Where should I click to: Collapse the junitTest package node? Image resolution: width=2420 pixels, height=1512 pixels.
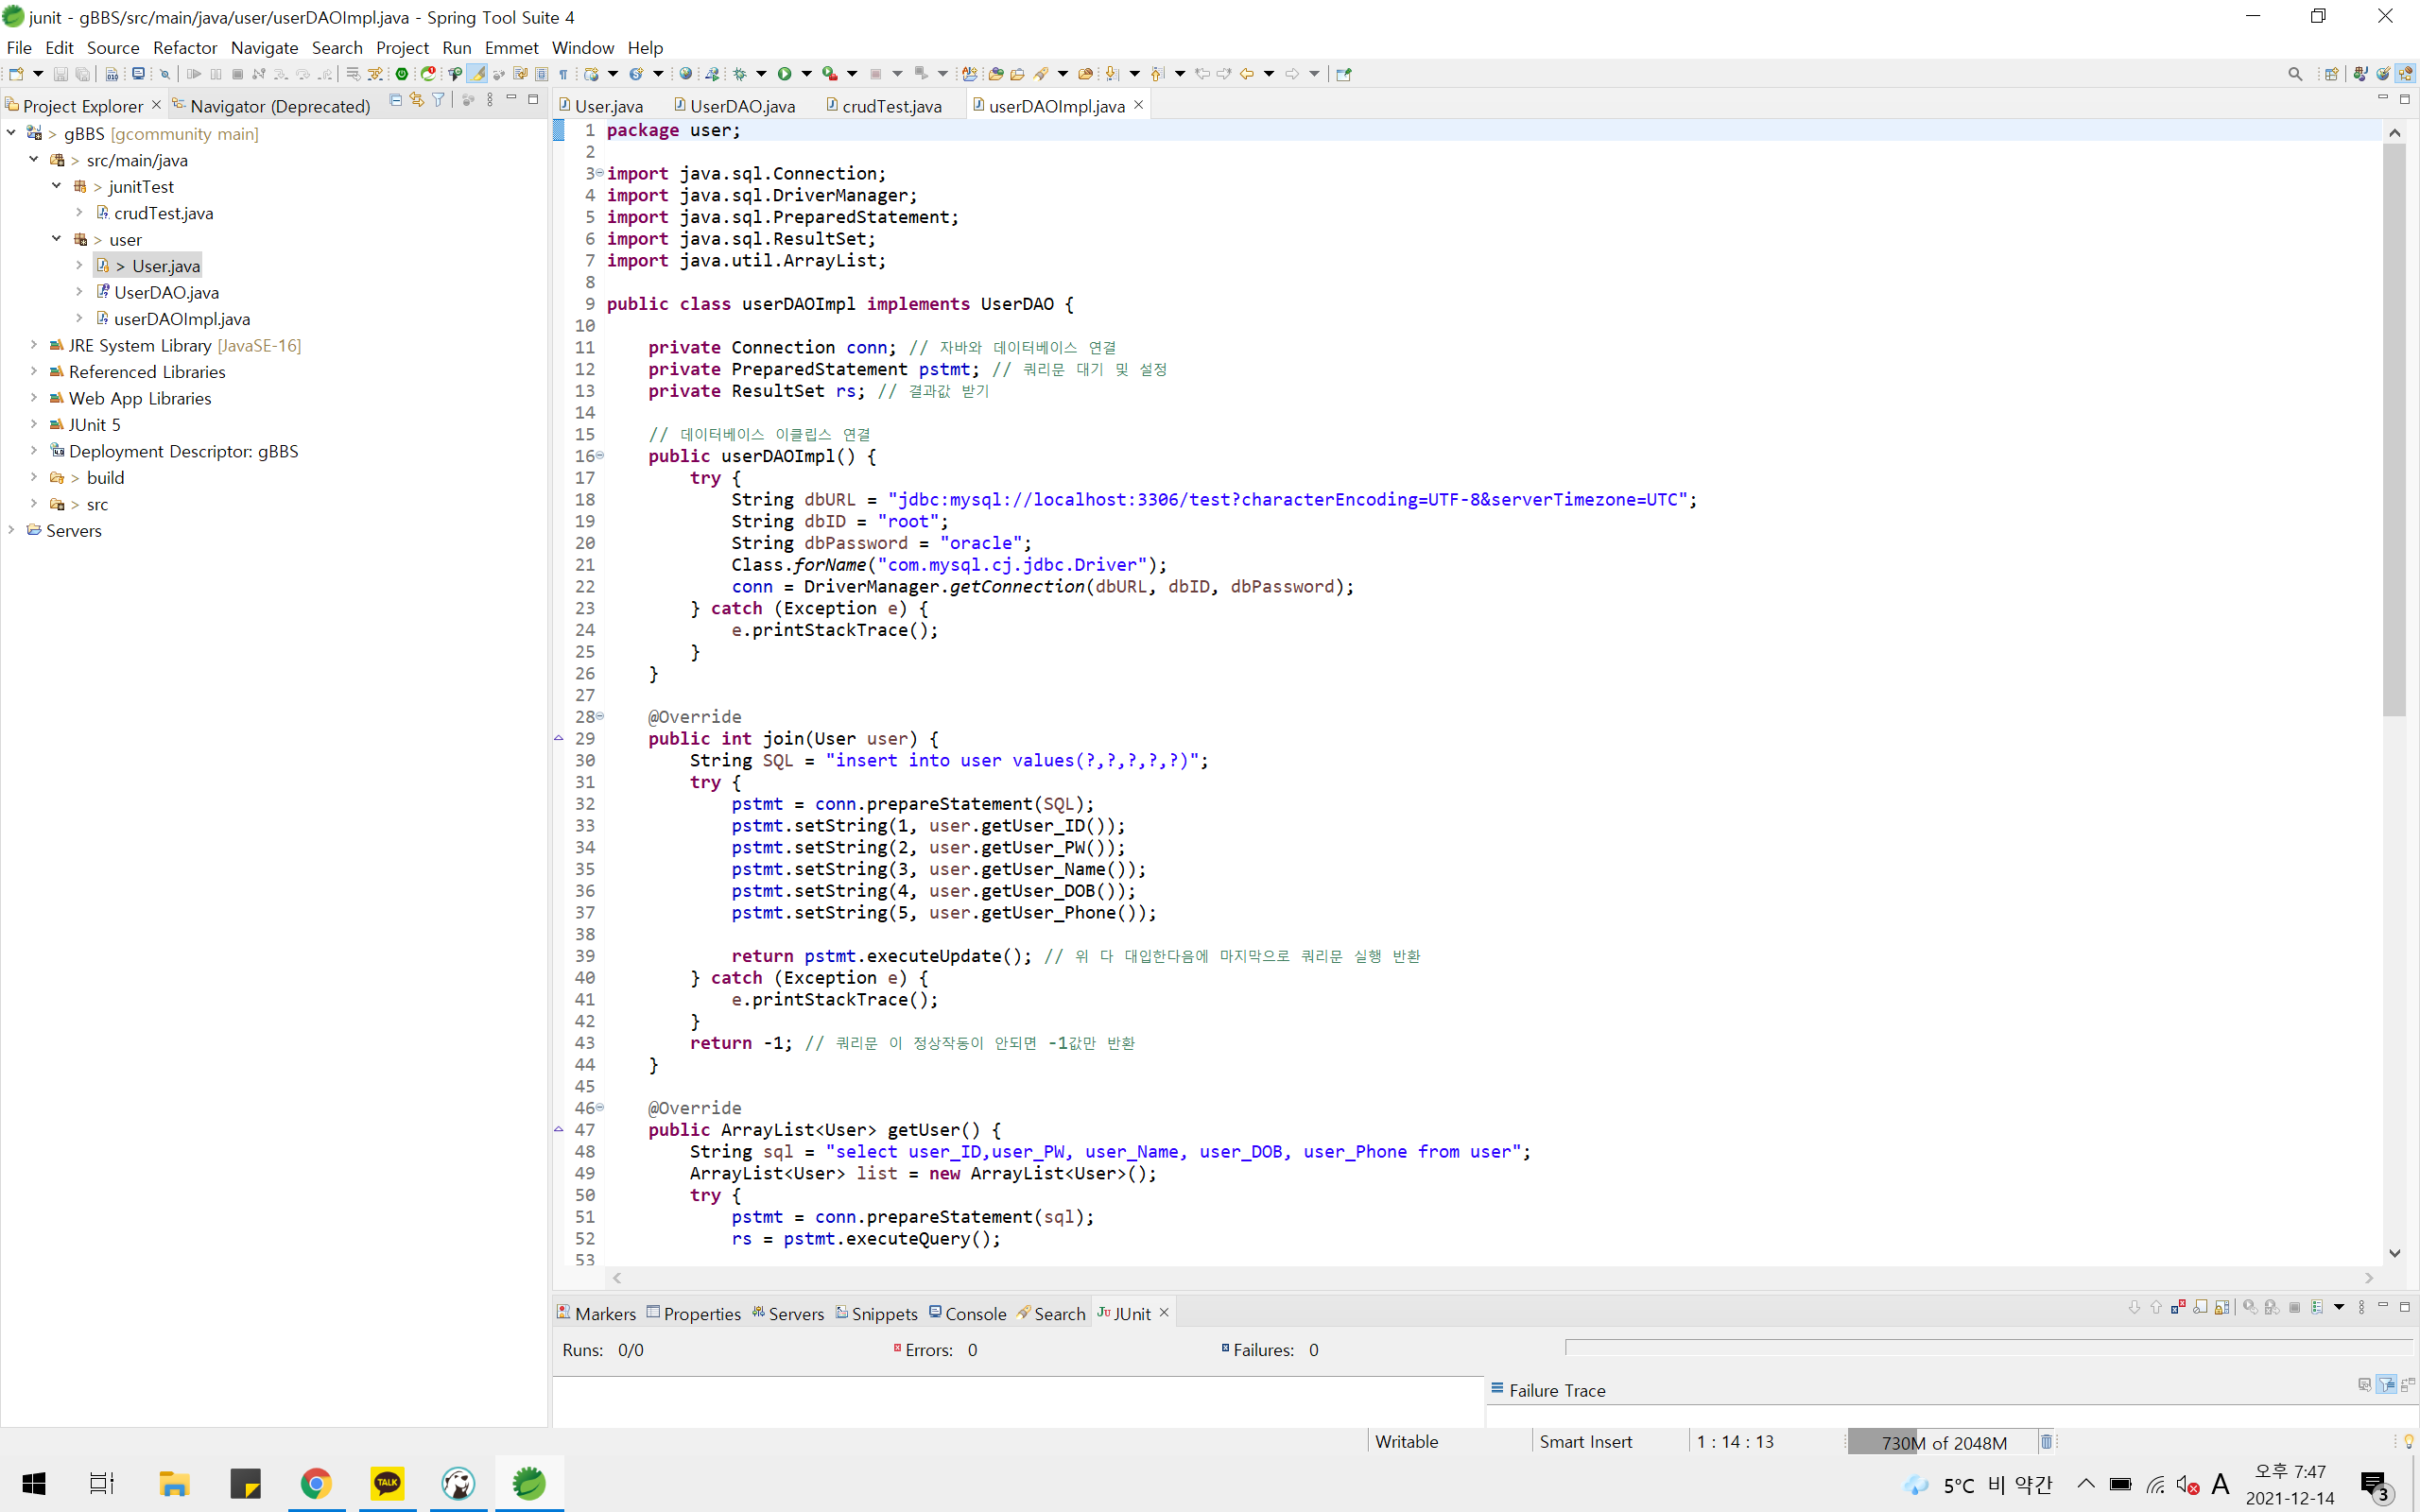click(x=57, y=186)
